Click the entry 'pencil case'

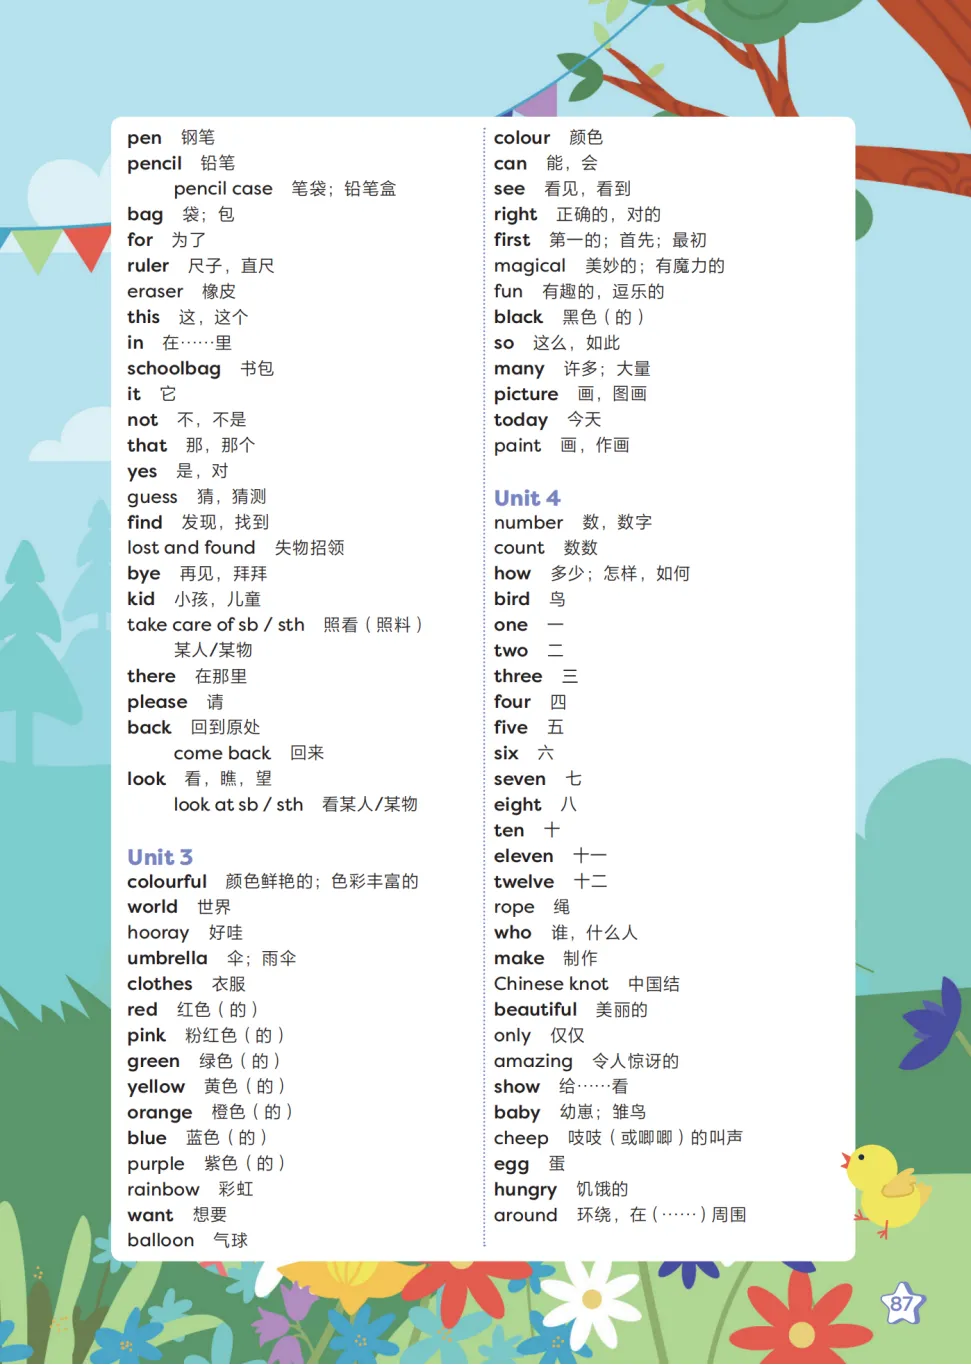pos(223,189)
